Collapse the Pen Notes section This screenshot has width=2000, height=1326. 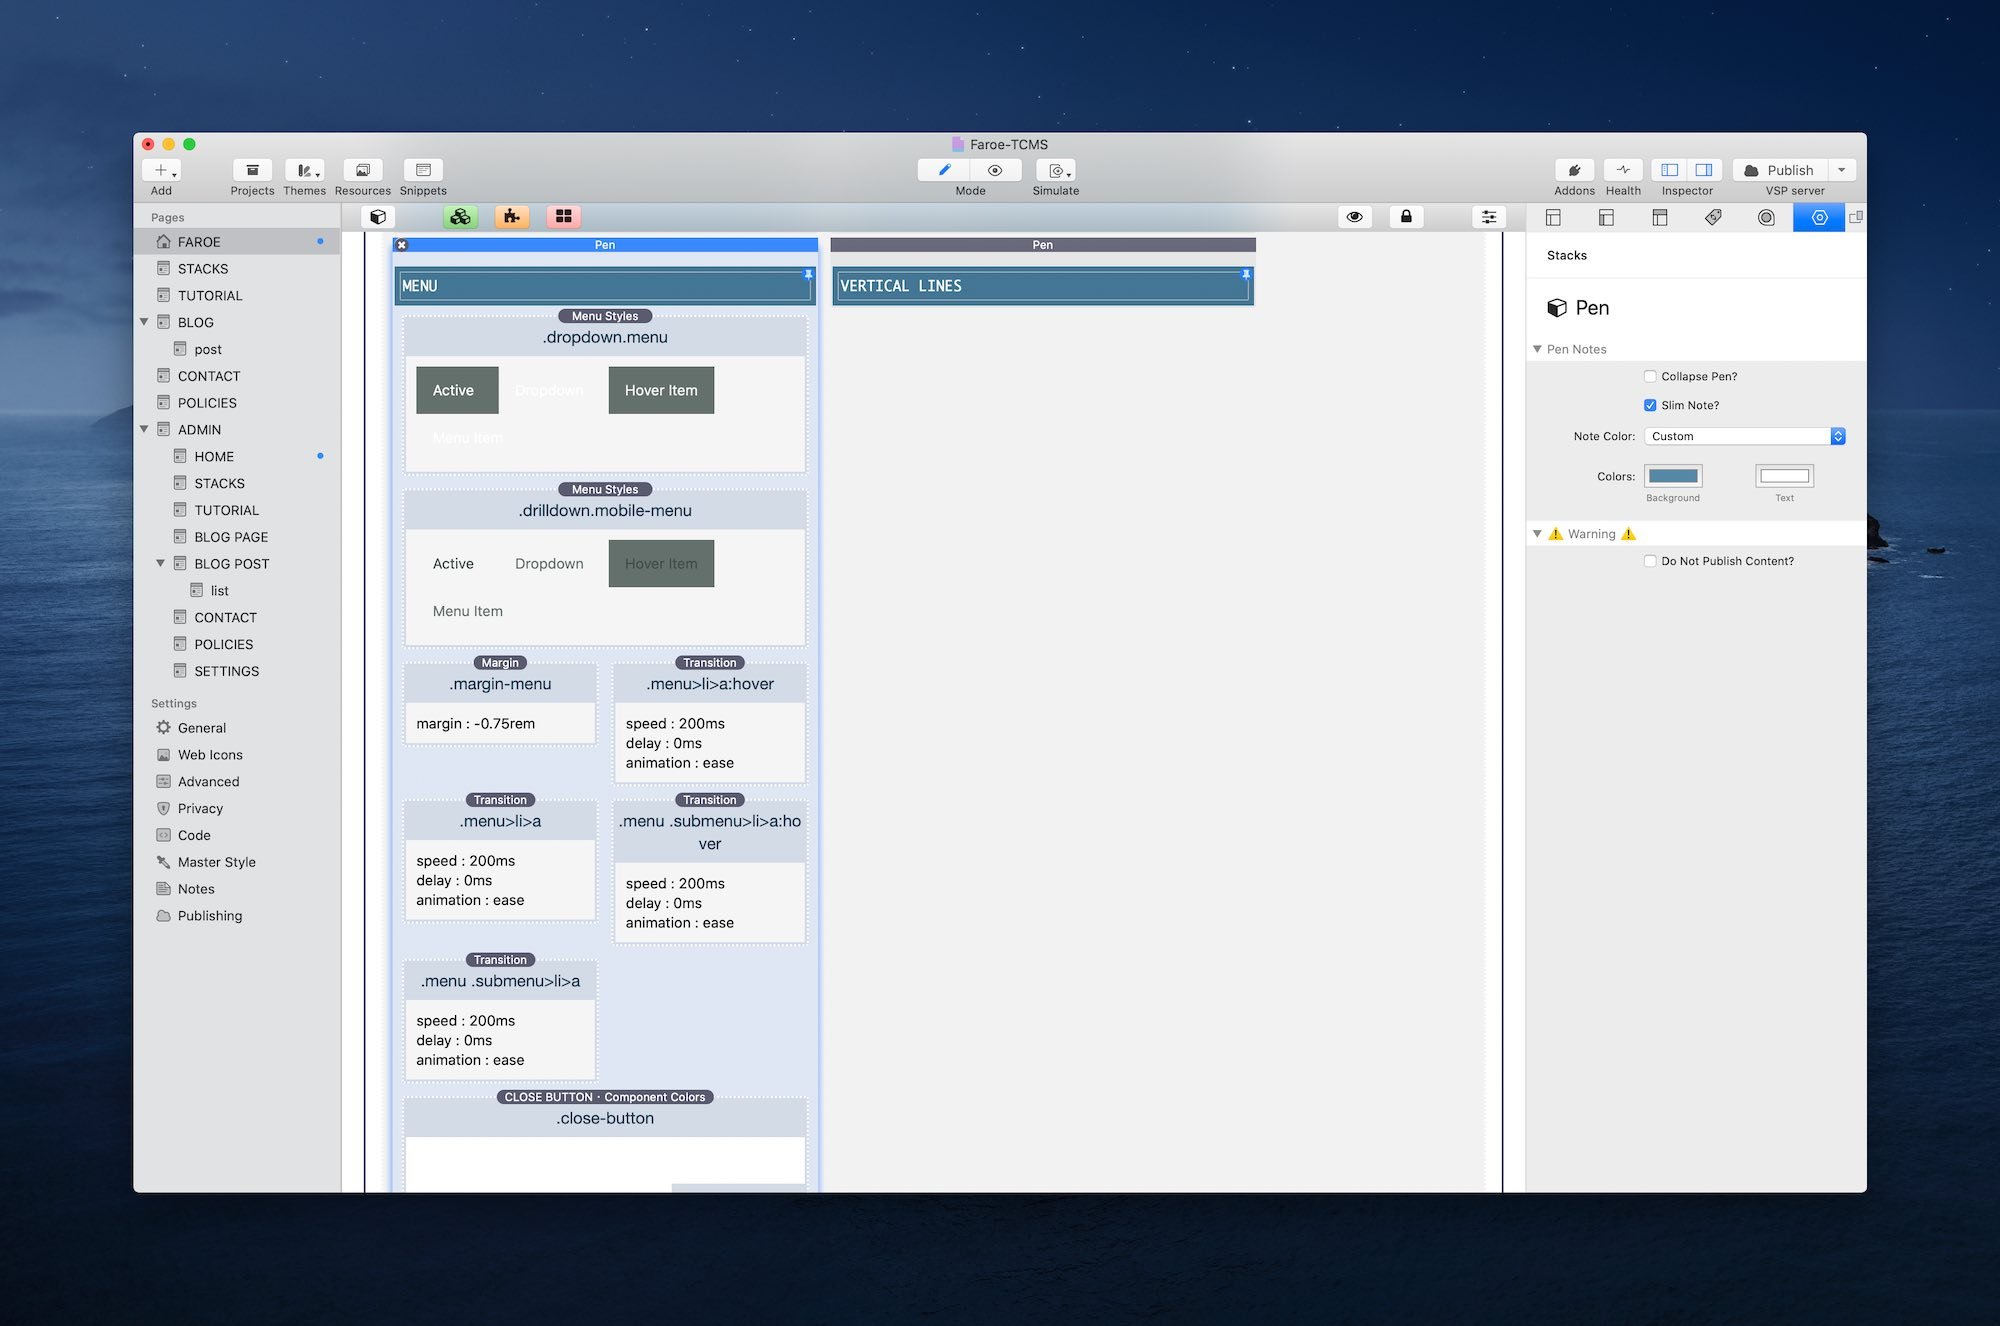pyautogui.click(x=1537, y=349)
